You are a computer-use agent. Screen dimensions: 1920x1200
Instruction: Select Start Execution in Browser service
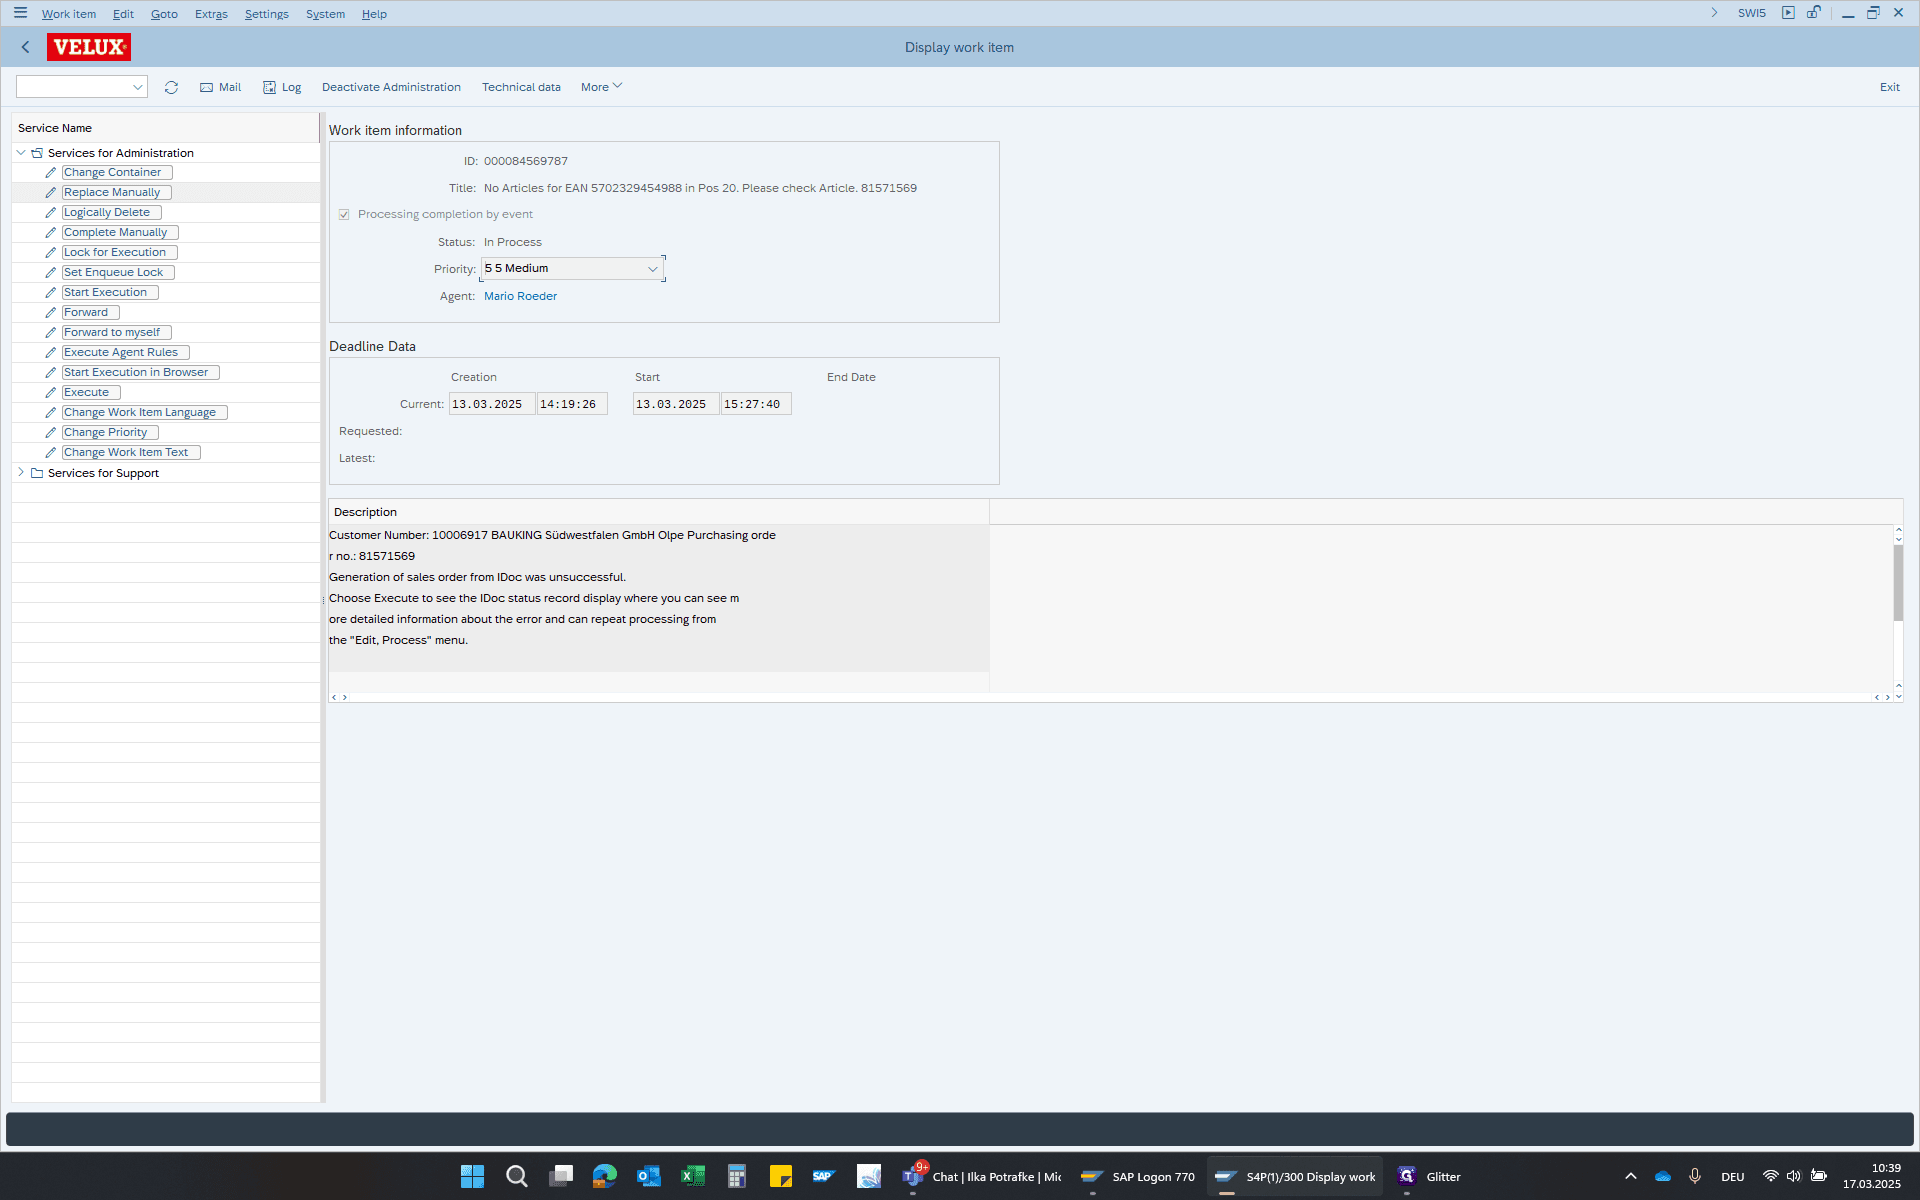point(140,372)
